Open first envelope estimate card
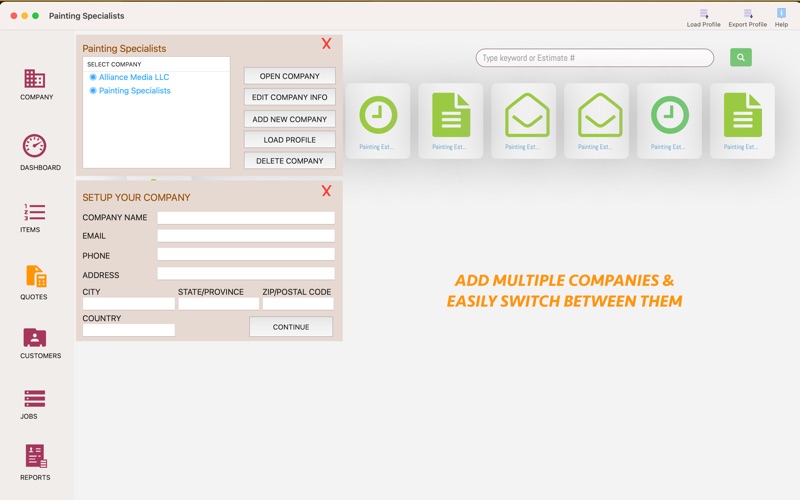800x500 pixels. [523, 121]
